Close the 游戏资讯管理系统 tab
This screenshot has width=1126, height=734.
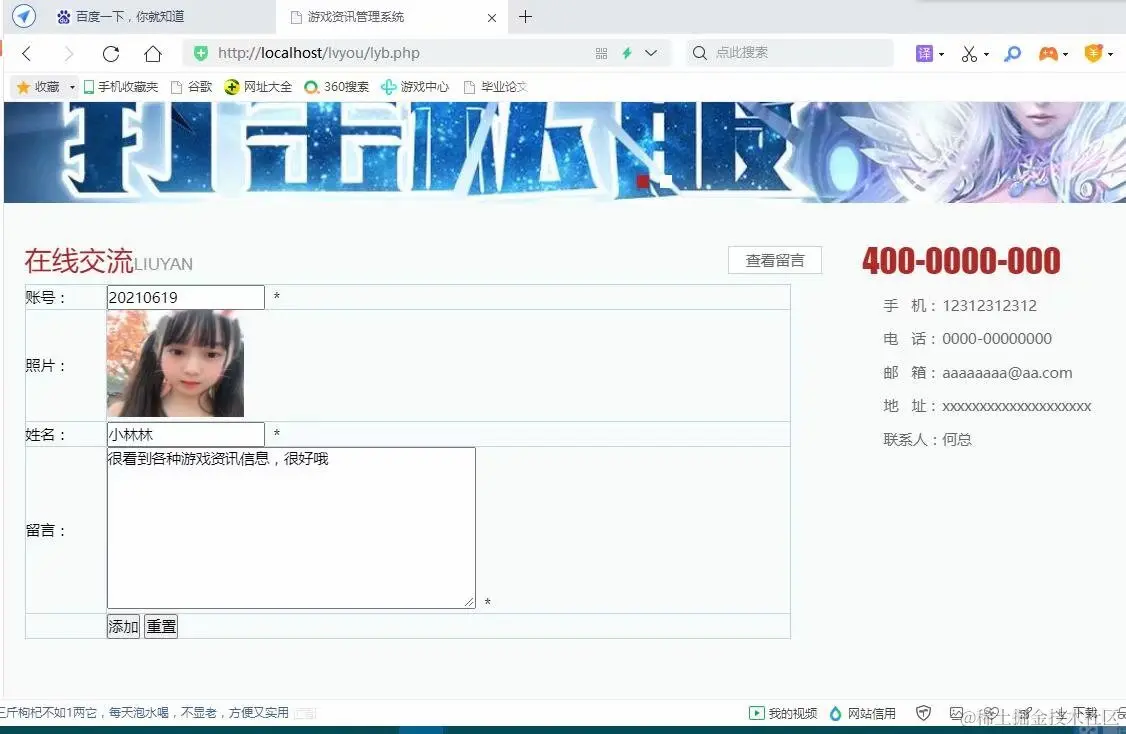pos(492,17)
